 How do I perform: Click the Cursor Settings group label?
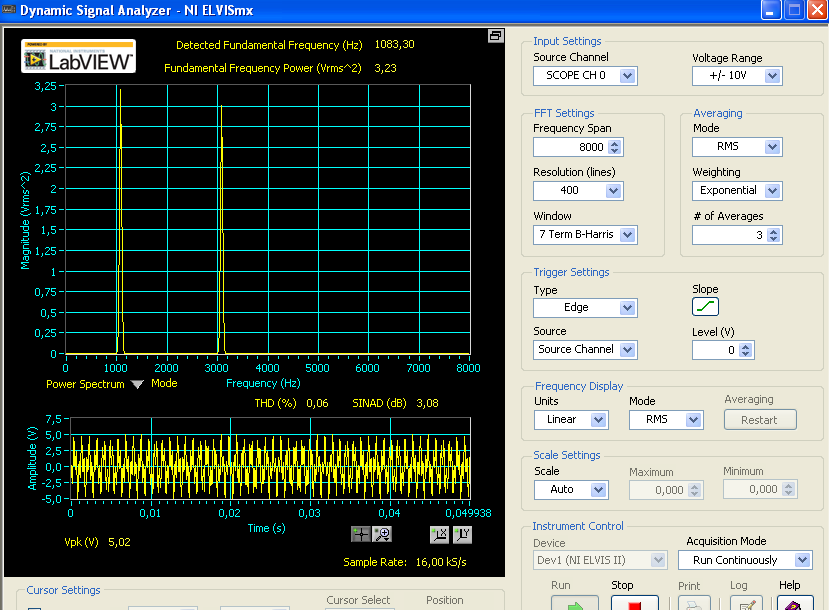point(63,590)
